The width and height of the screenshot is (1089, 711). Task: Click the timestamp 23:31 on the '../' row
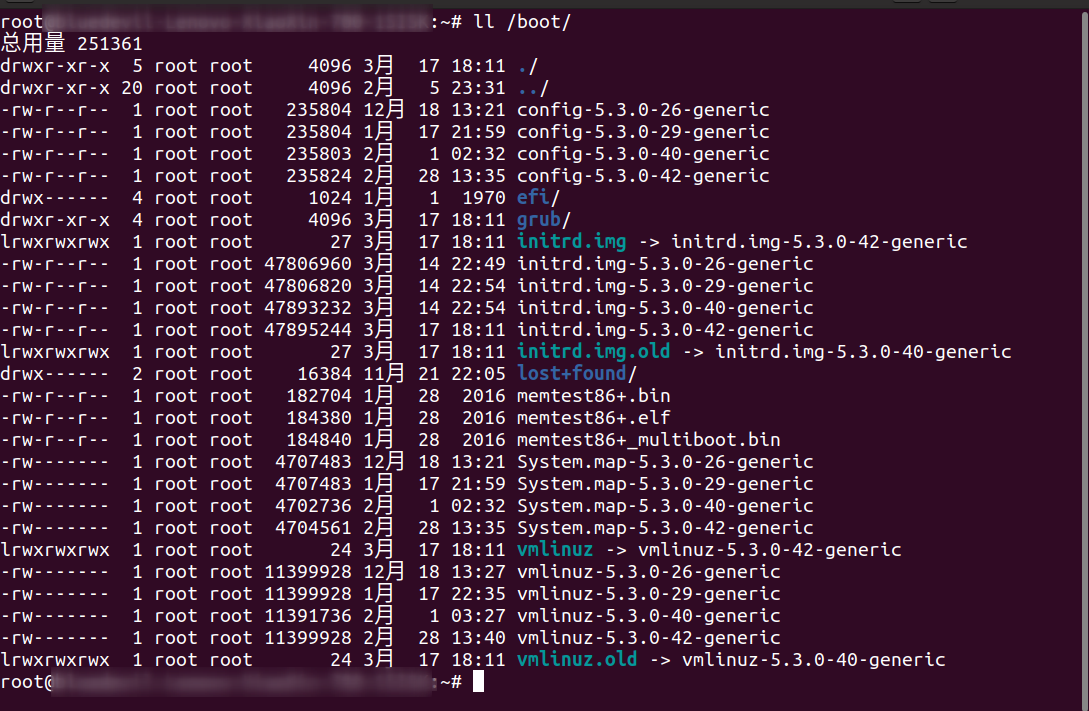click(x=479, y=88)
